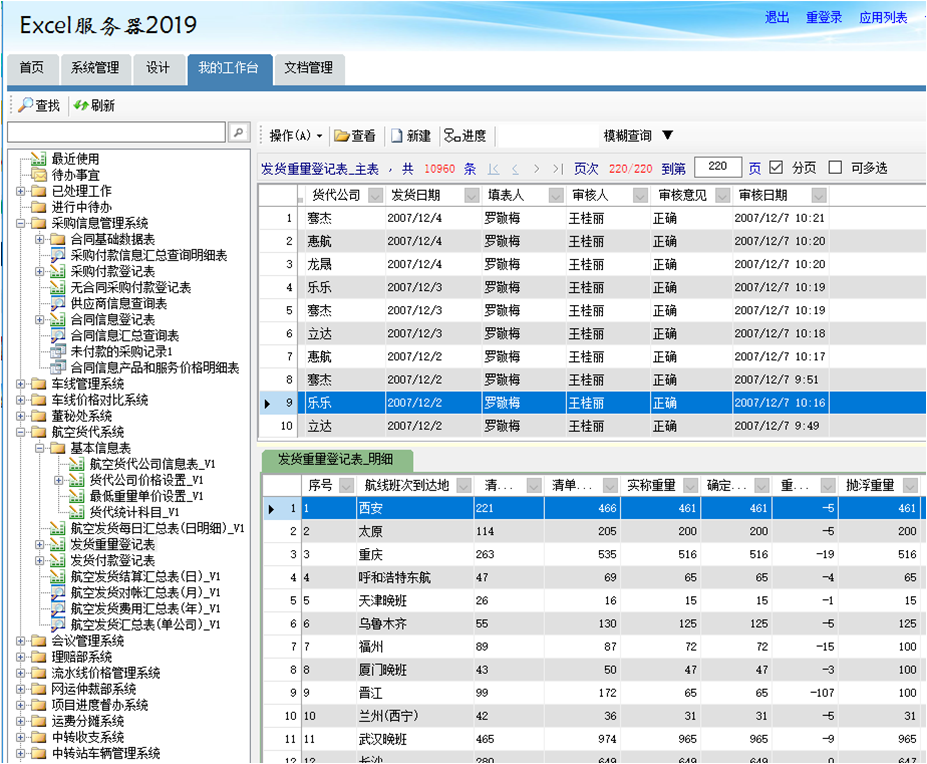Screen dimensions: 927x764
Task: Click inside the 到第 page number box
Action: pos(717,167)
